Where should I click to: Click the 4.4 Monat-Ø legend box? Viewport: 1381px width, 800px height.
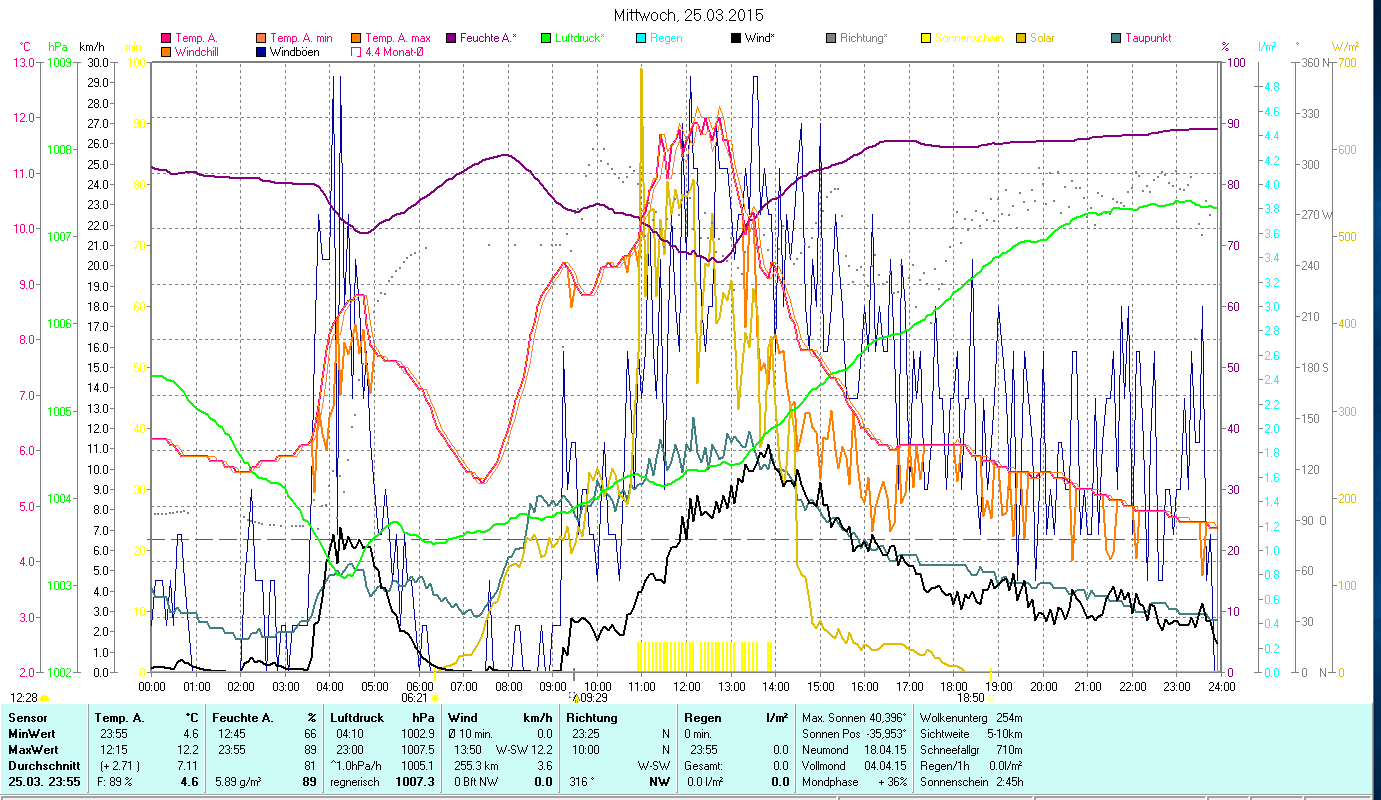click(356, 52)
